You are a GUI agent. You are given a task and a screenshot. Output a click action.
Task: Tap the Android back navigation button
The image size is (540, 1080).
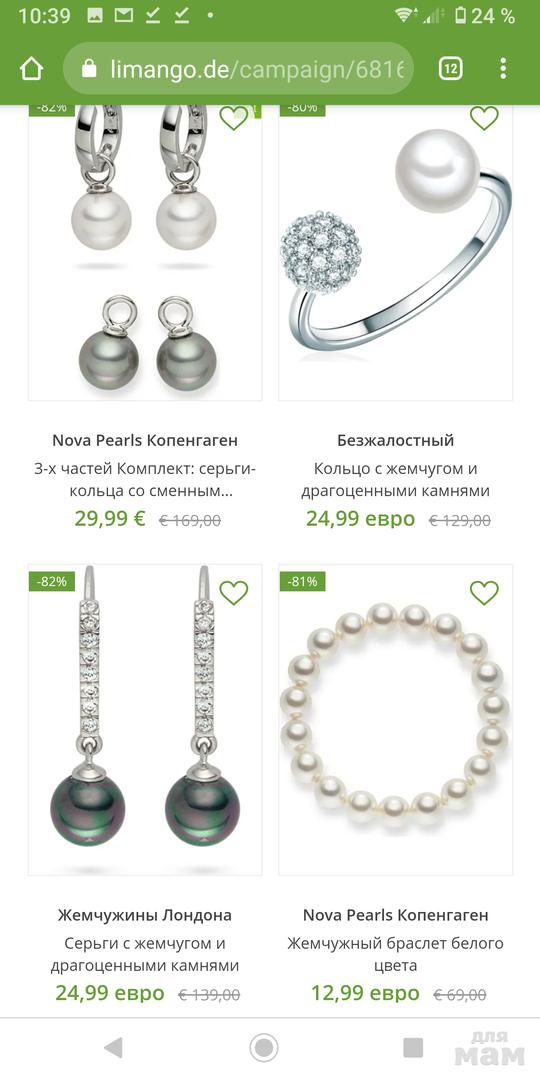tap(113, 1048)
